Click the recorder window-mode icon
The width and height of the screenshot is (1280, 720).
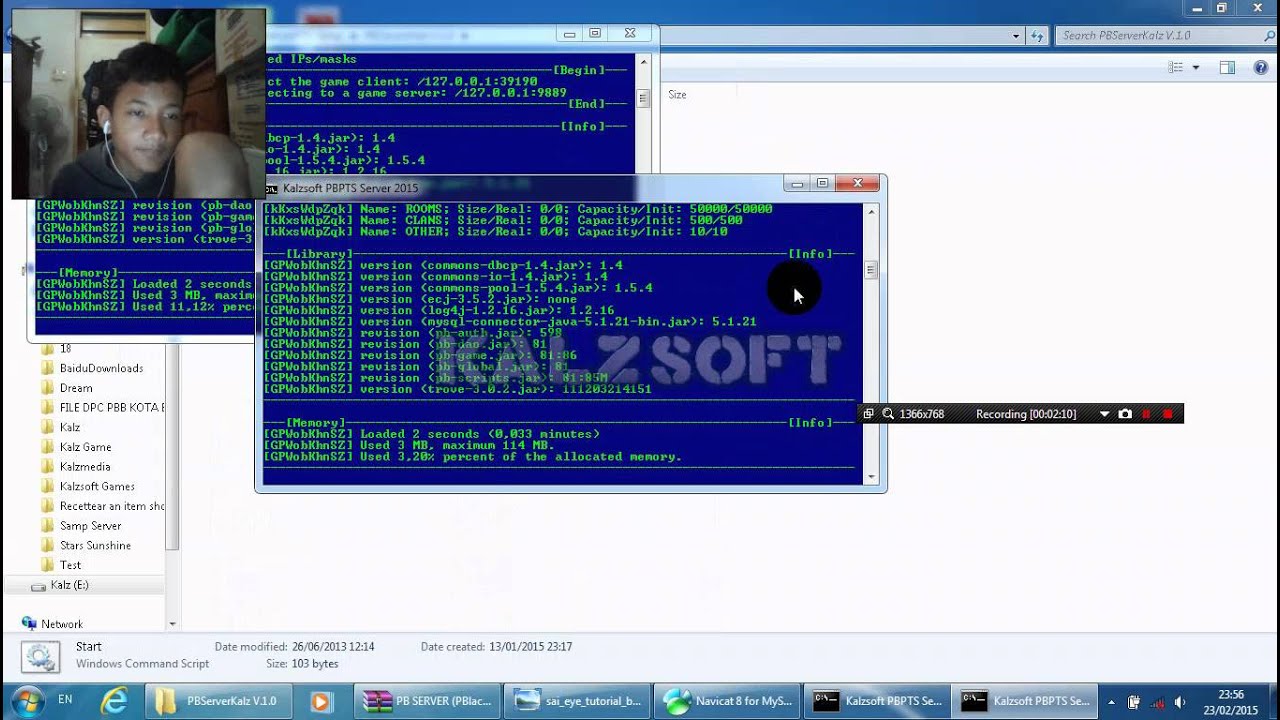click(x=868, y=414)
